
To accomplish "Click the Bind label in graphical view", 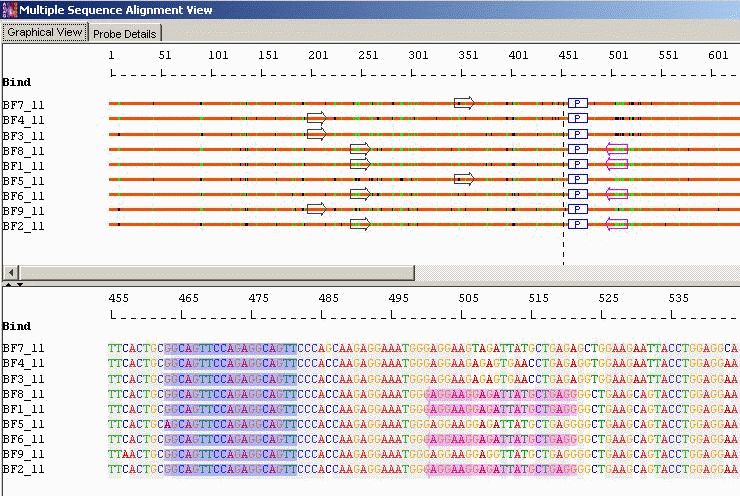I will tap(17, 82).
